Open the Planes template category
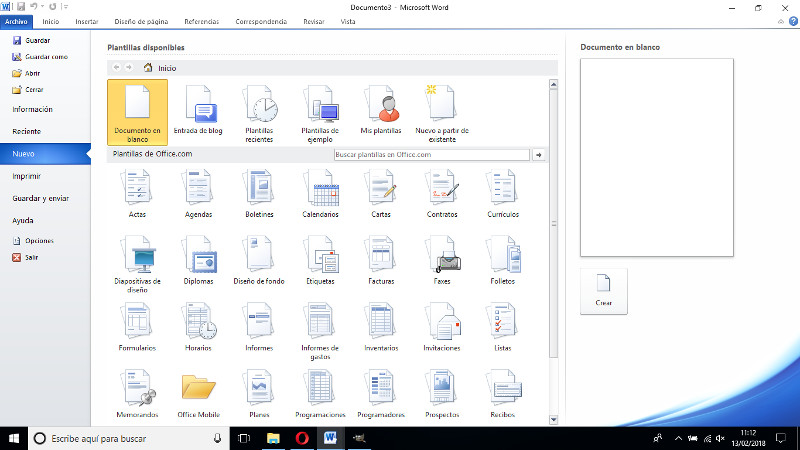 click(259, 394)
